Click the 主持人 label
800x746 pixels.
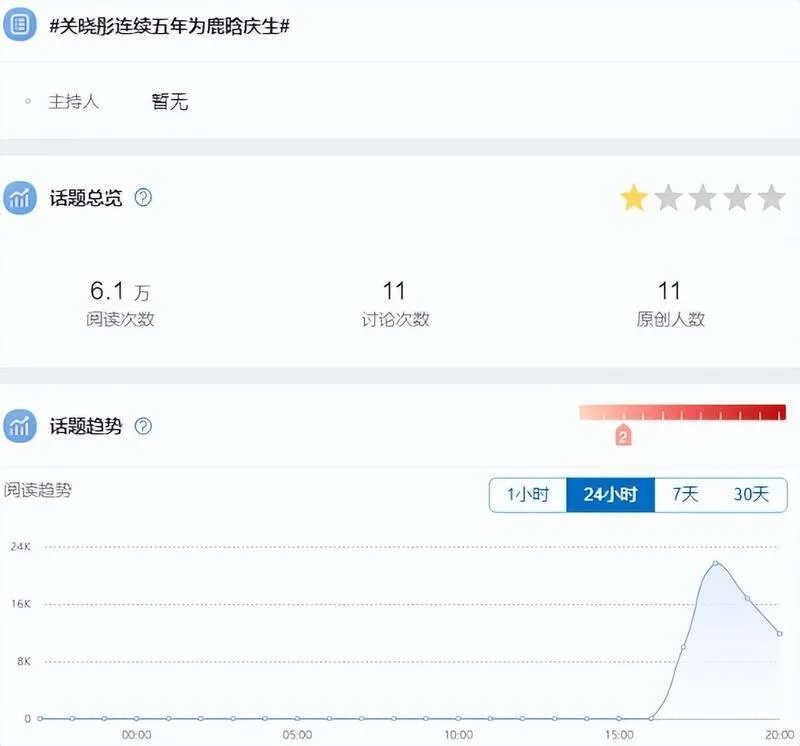tap(73, 102)
